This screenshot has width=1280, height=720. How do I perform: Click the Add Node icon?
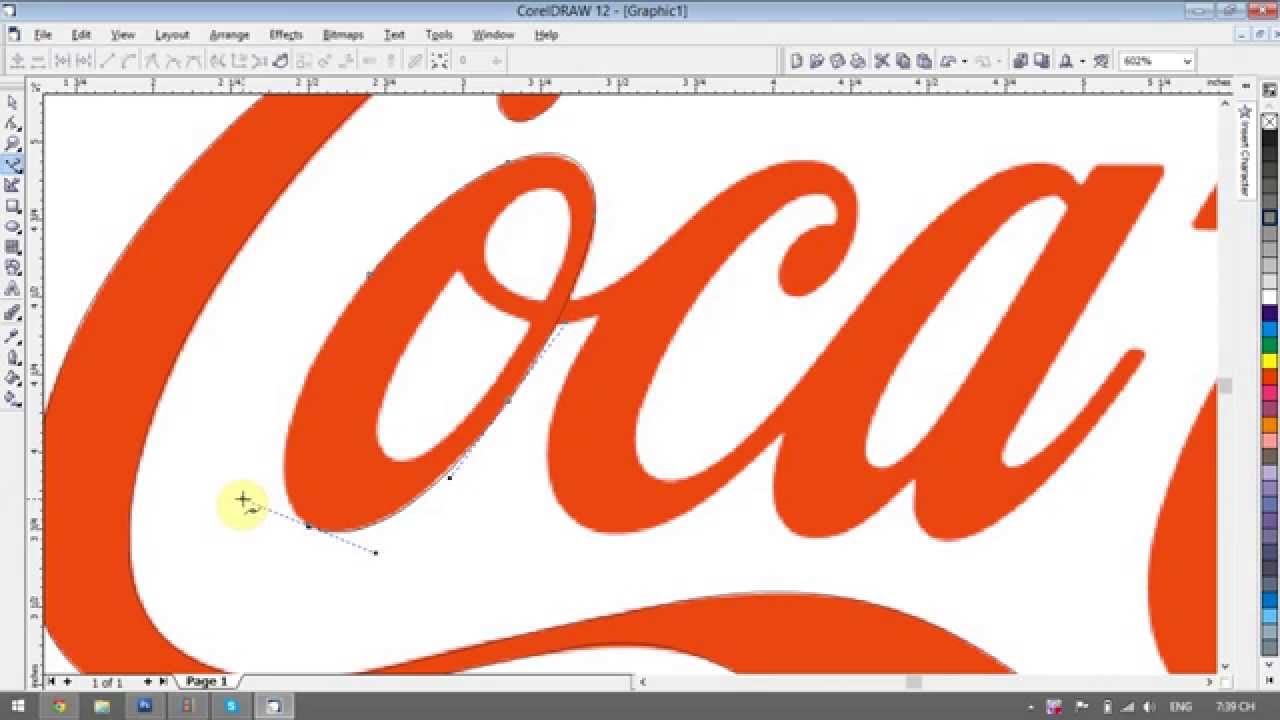[17, 61]
